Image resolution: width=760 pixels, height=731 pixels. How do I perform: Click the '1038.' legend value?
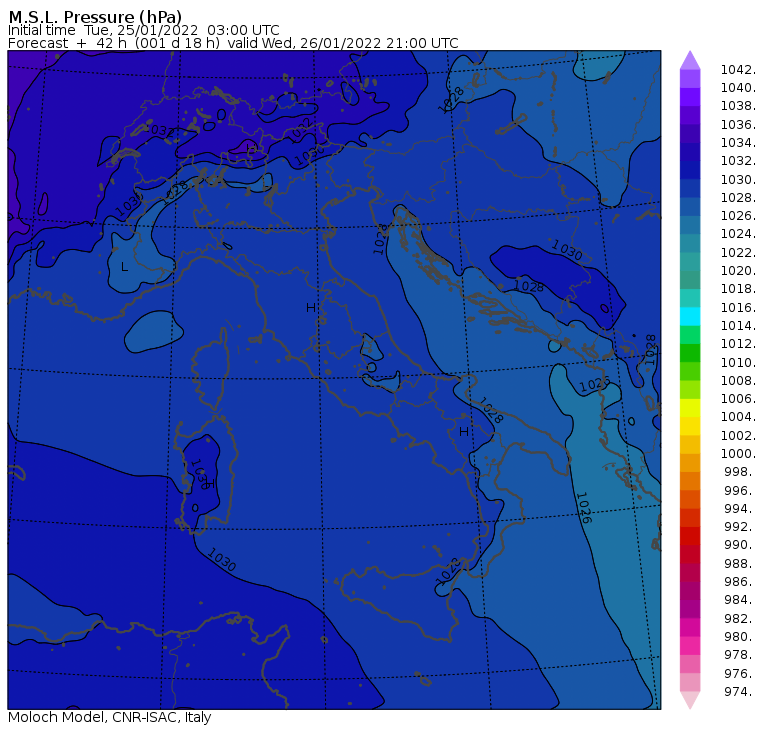coord(738,106)
